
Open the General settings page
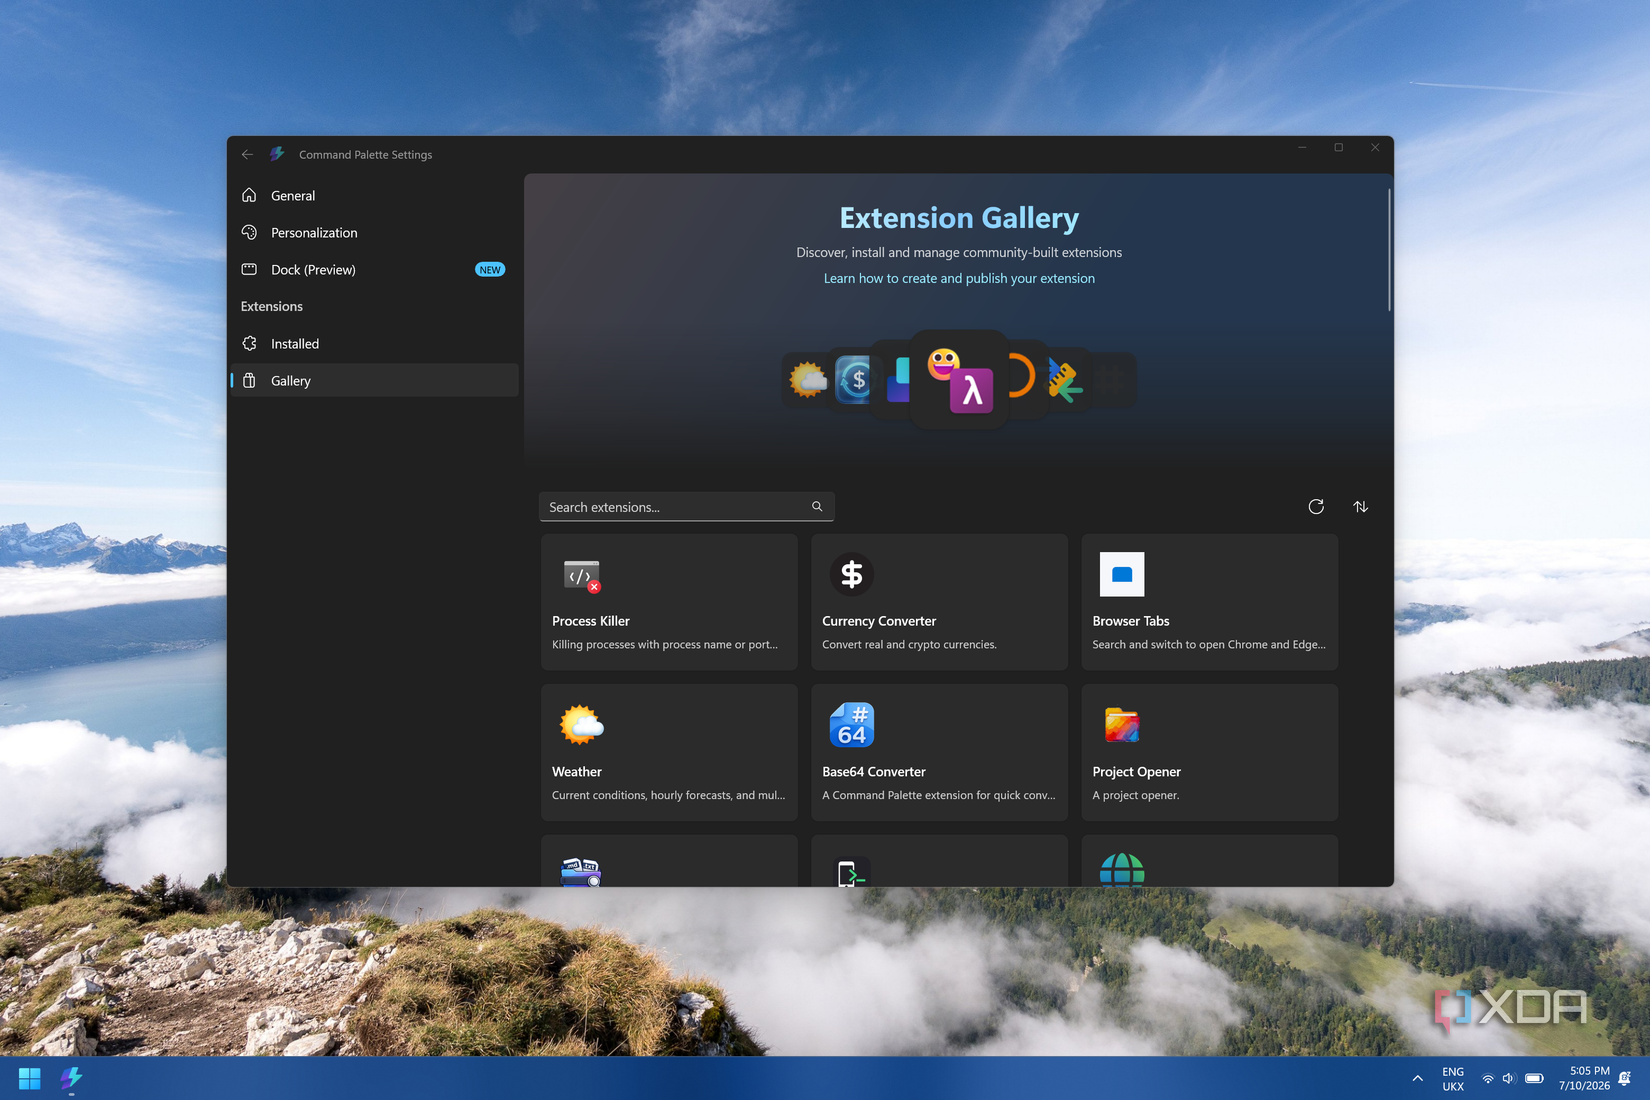(374, 195)
